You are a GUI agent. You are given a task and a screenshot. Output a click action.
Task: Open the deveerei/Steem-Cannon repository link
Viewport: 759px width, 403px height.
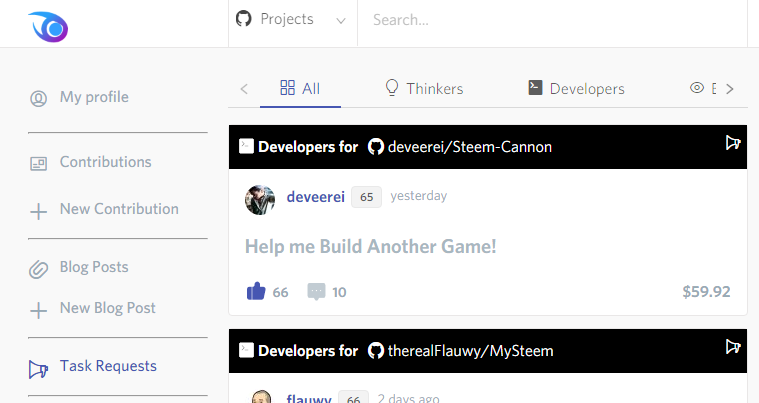[470, 147]
